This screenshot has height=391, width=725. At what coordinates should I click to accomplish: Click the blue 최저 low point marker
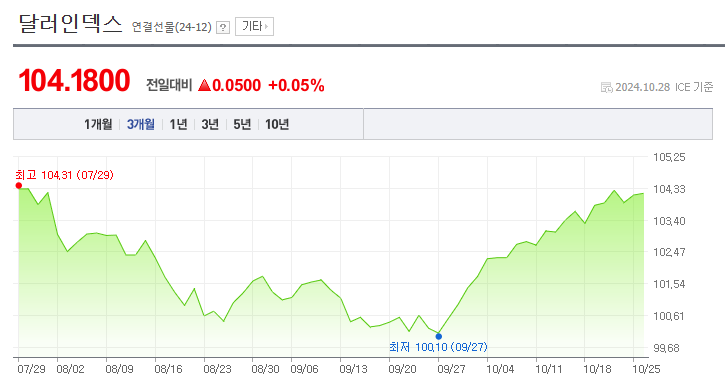439,336
